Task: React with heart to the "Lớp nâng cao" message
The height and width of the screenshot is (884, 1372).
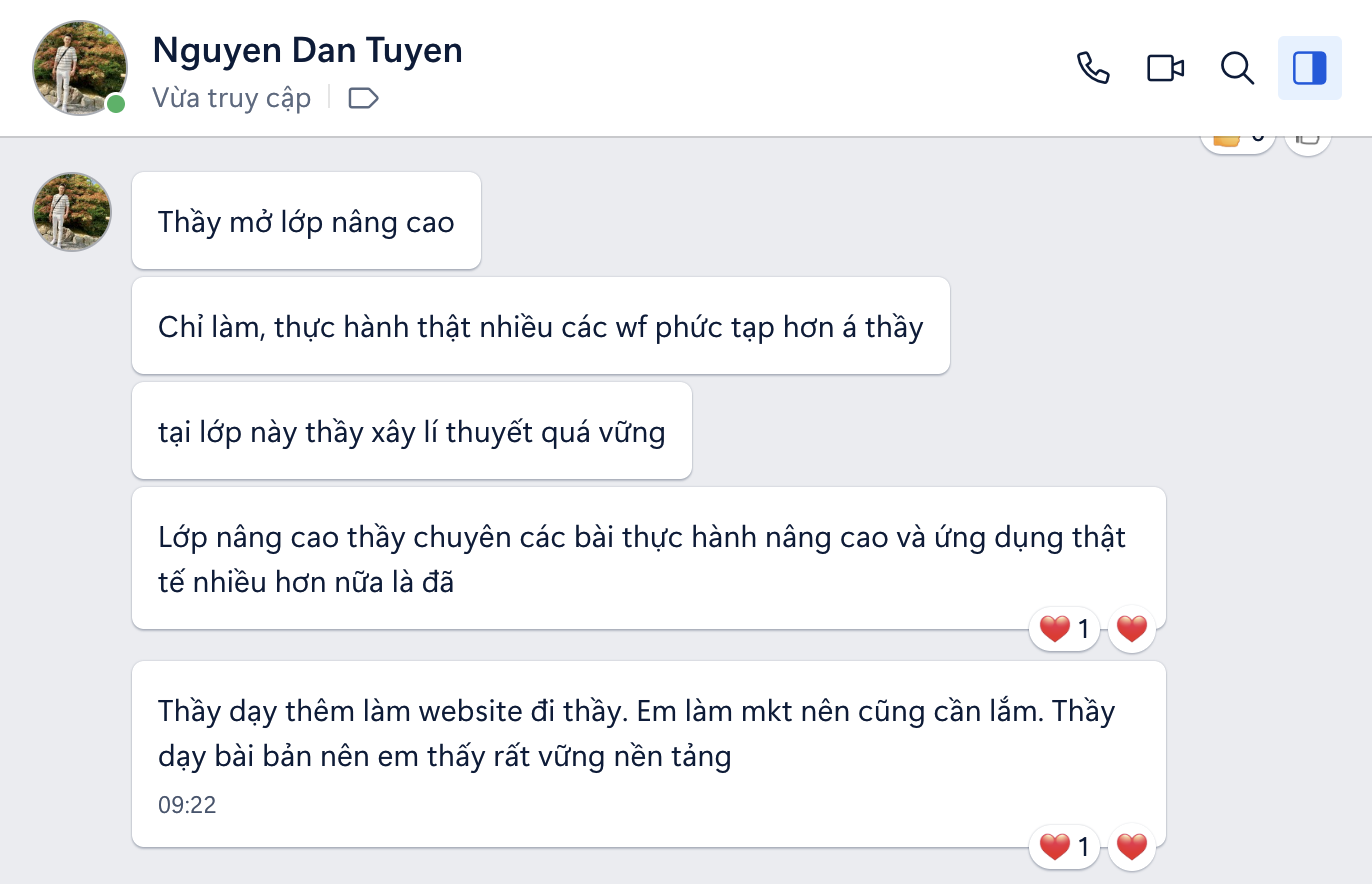Action: click(1131, 629)
